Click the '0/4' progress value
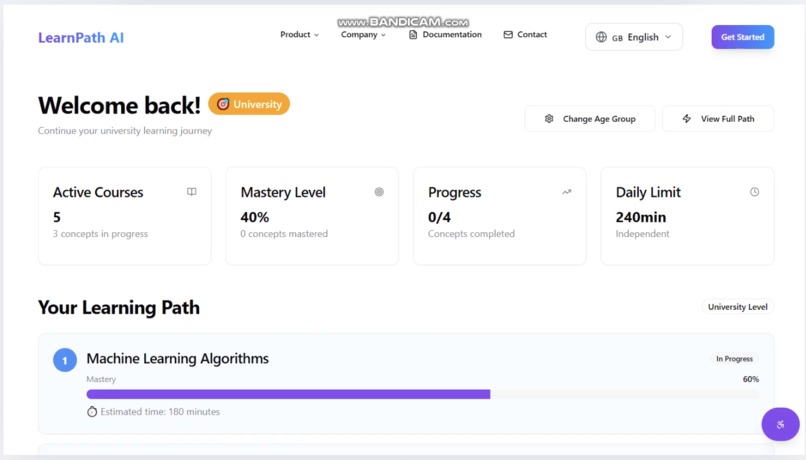 tap(439, 217)
